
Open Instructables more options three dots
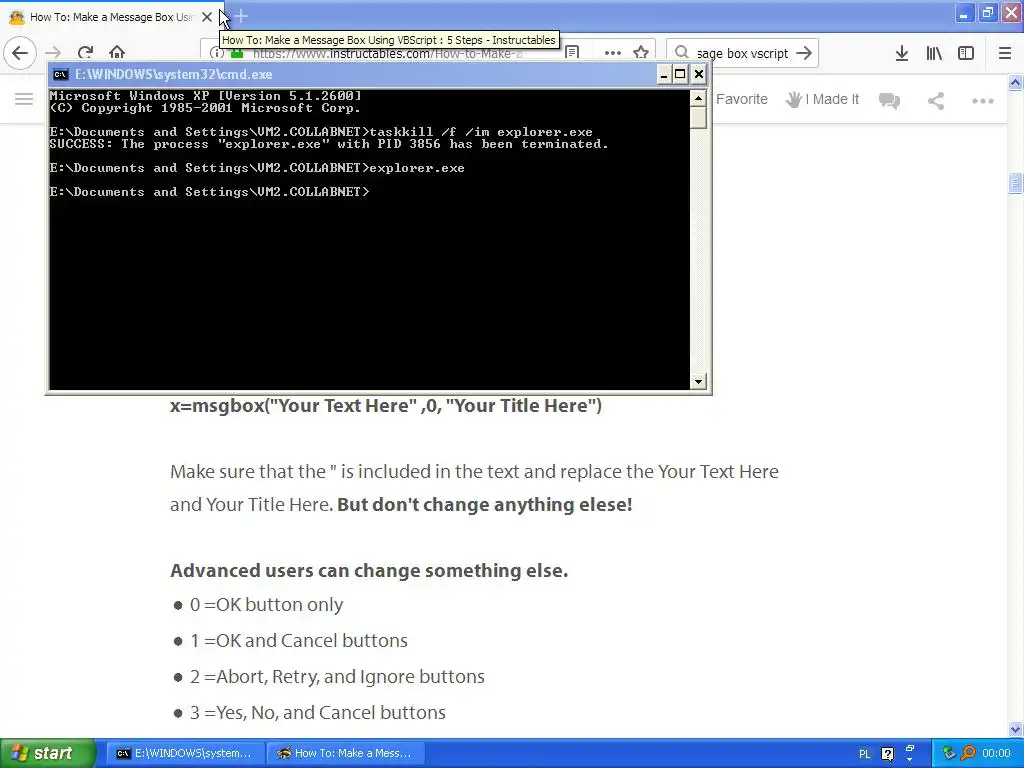(982, 101)
